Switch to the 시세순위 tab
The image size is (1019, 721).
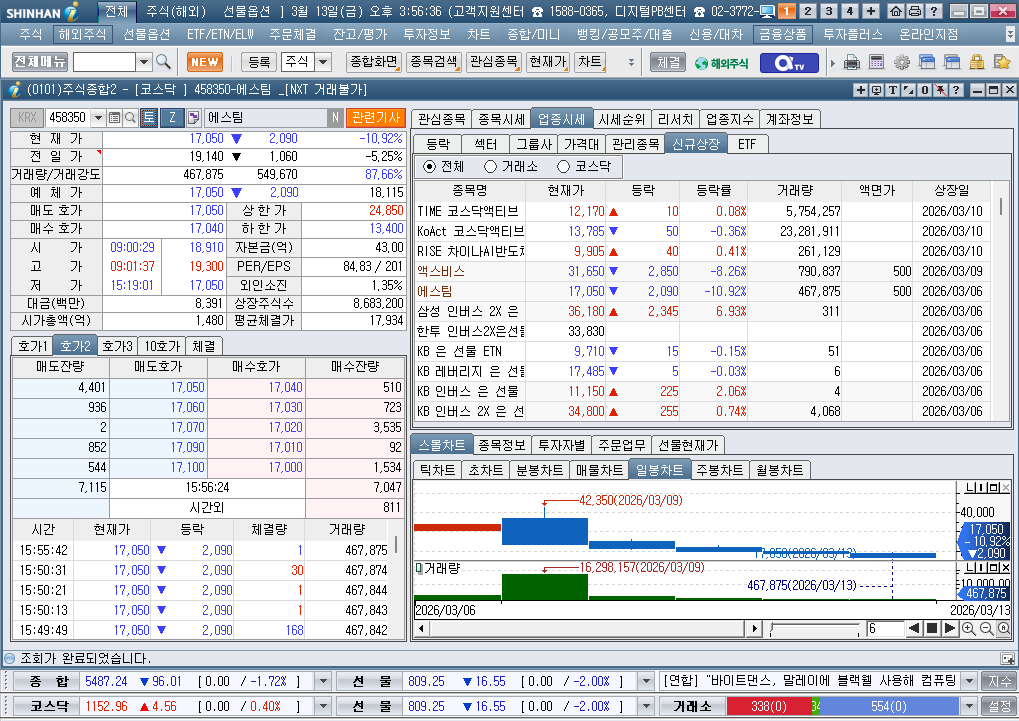click(621, 119)
